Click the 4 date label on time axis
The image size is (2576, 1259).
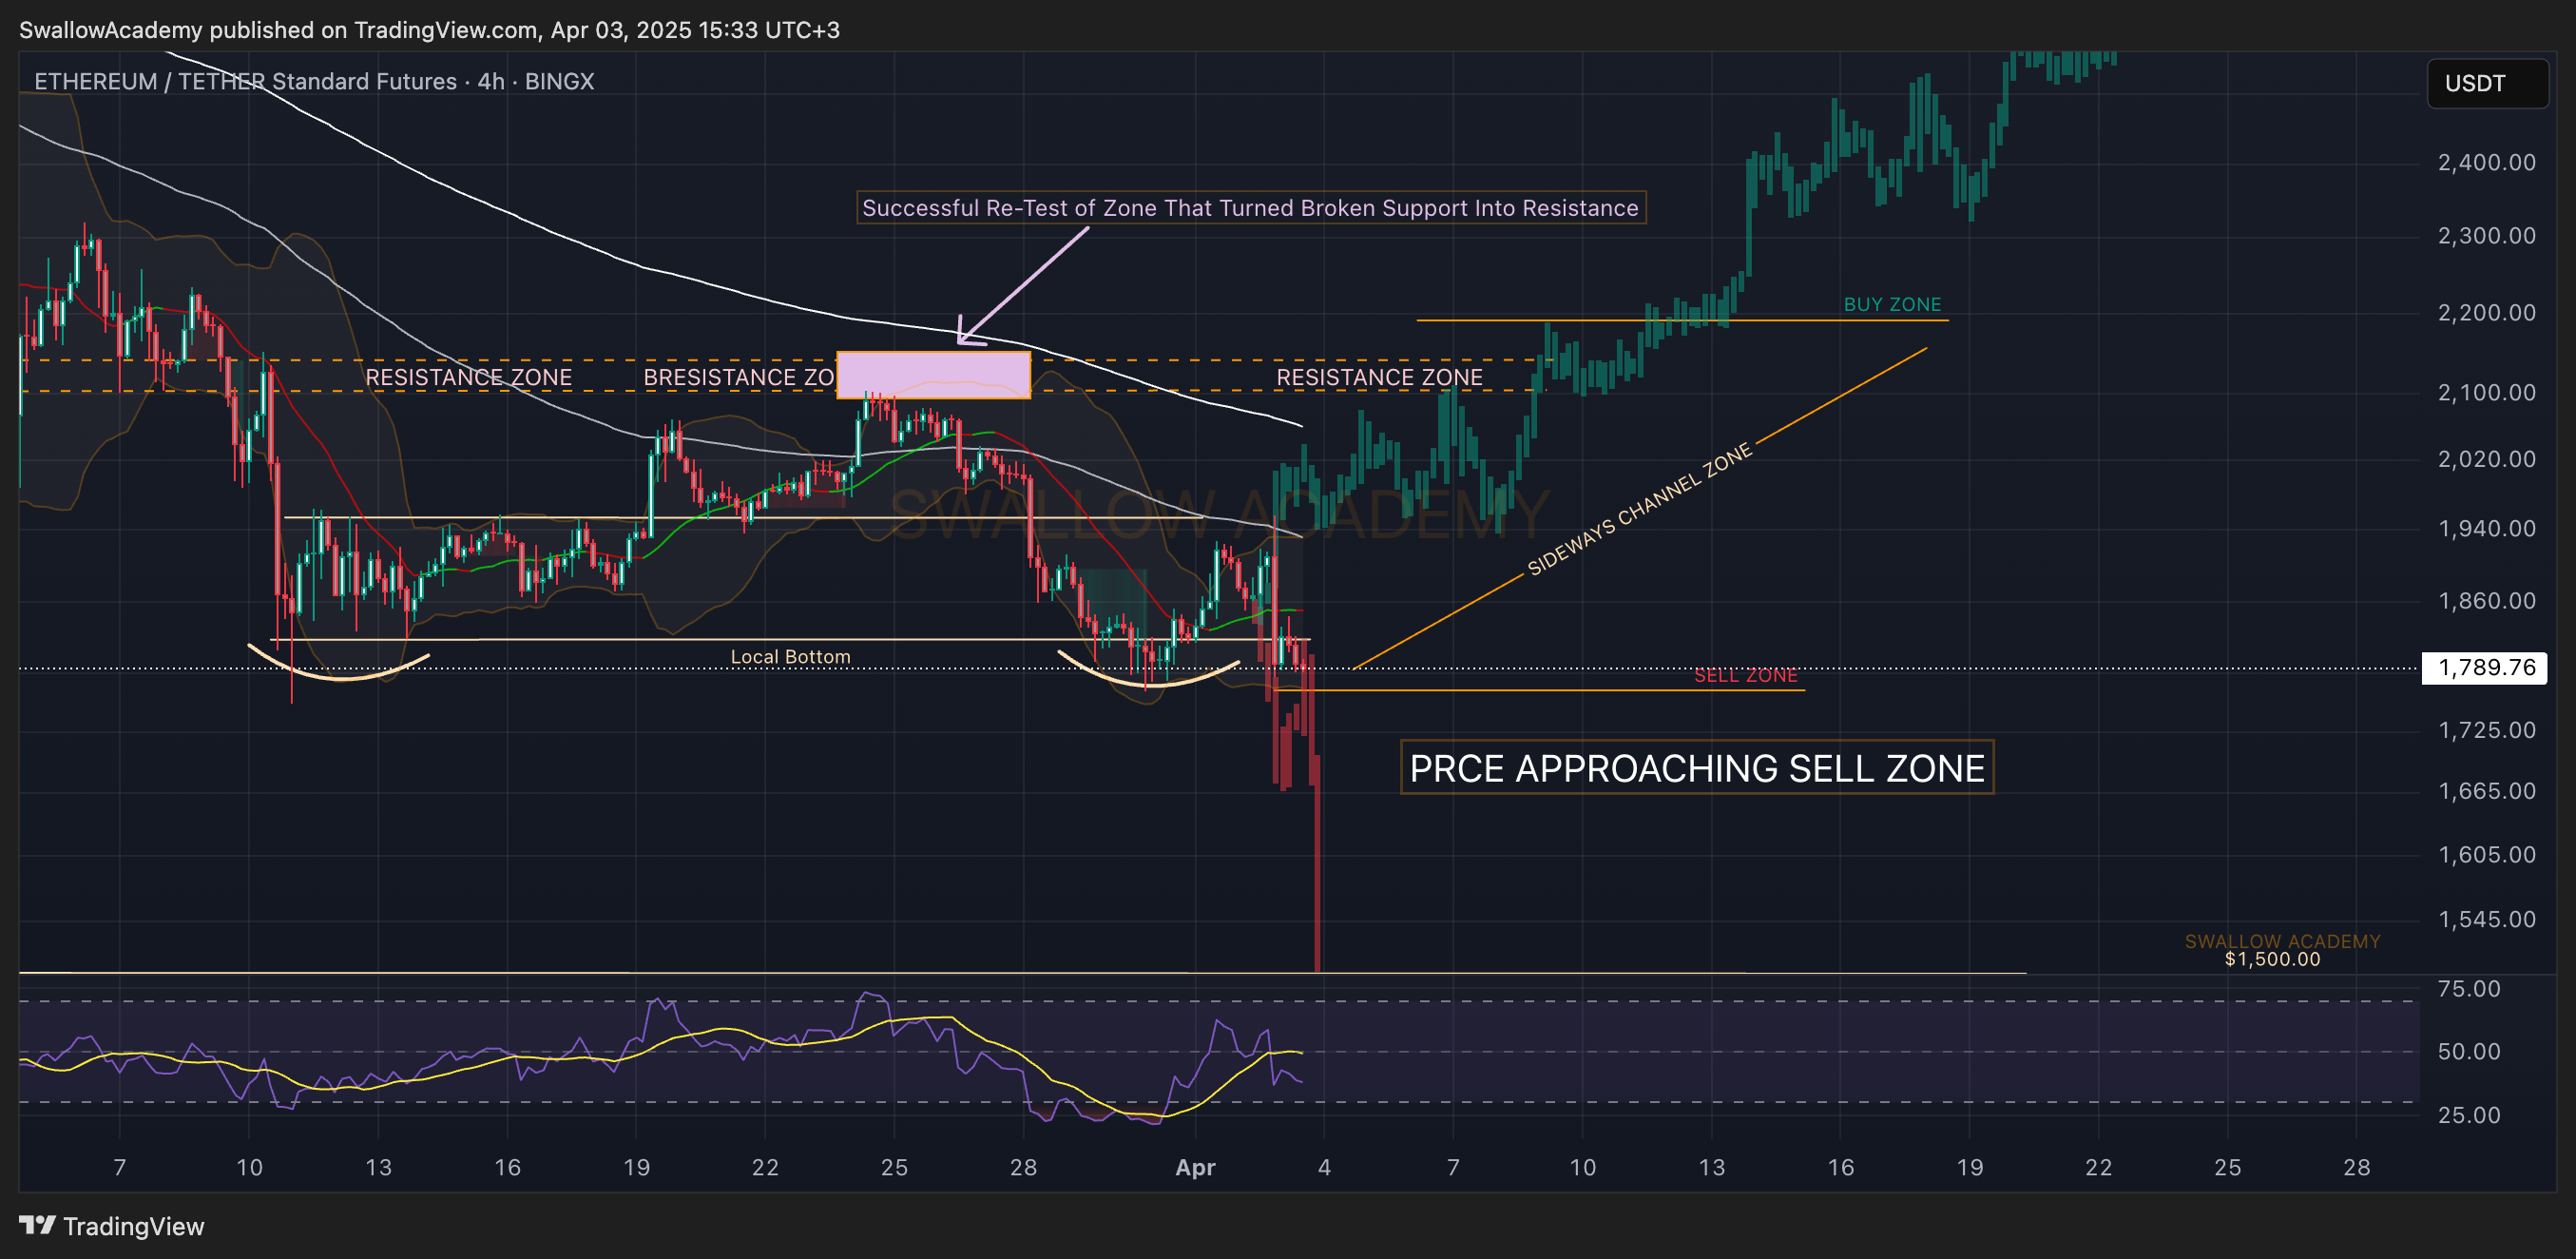(1324, 1167)
